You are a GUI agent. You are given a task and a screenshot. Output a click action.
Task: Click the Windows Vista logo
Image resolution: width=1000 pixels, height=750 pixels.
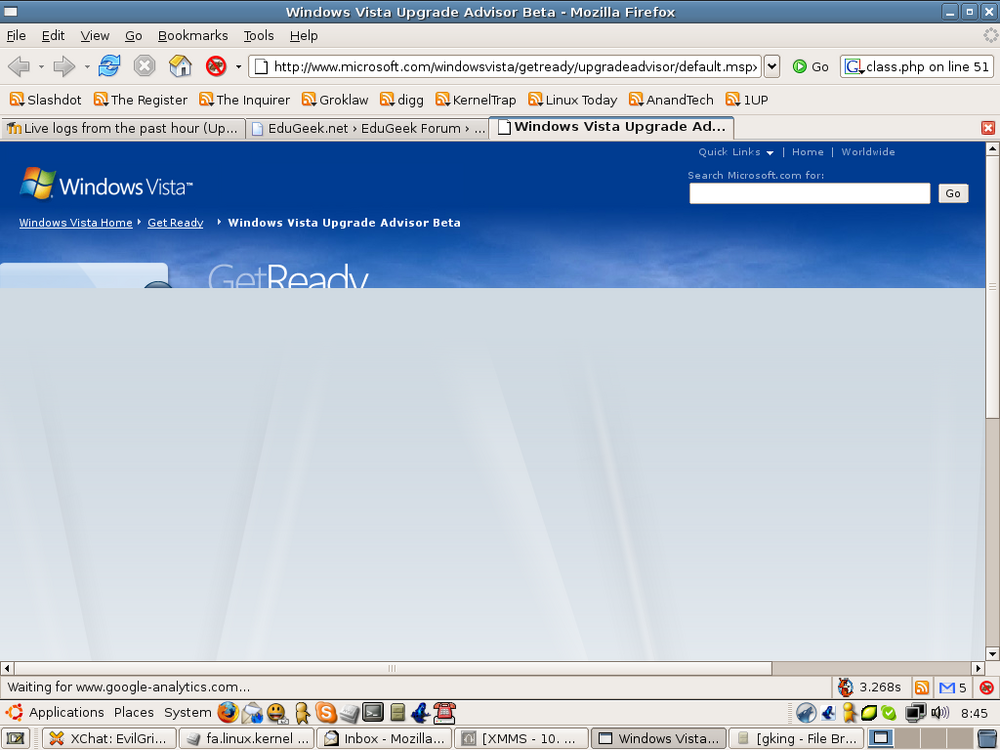106,184
